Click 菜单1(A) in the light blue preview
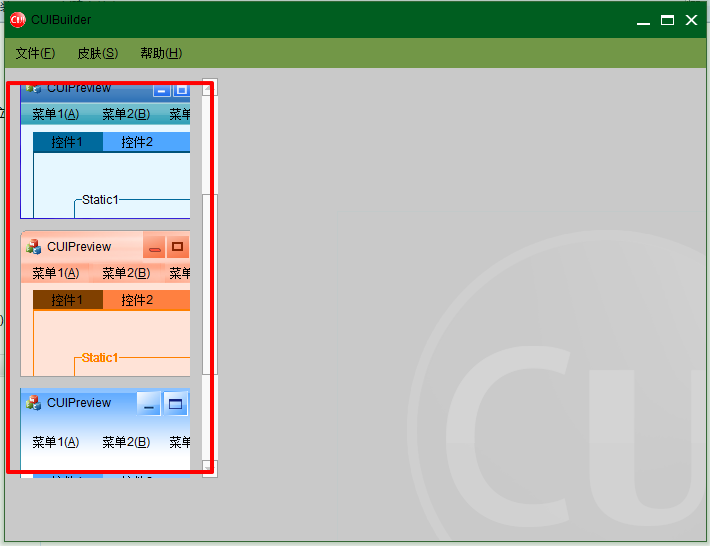The width and height of the screenshot is (710, 546). click(55, 442)
